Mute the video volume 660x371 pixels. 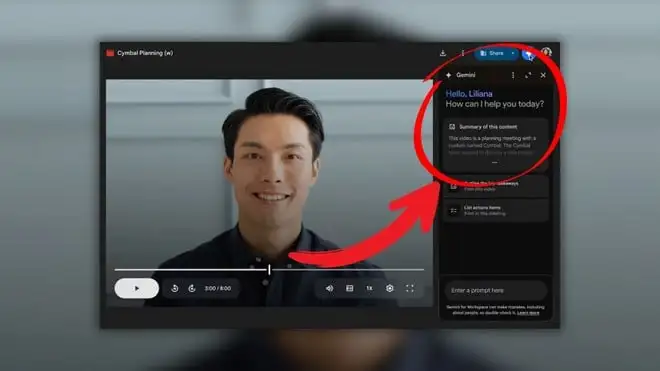pyautogui.click(x=330, y=288)
